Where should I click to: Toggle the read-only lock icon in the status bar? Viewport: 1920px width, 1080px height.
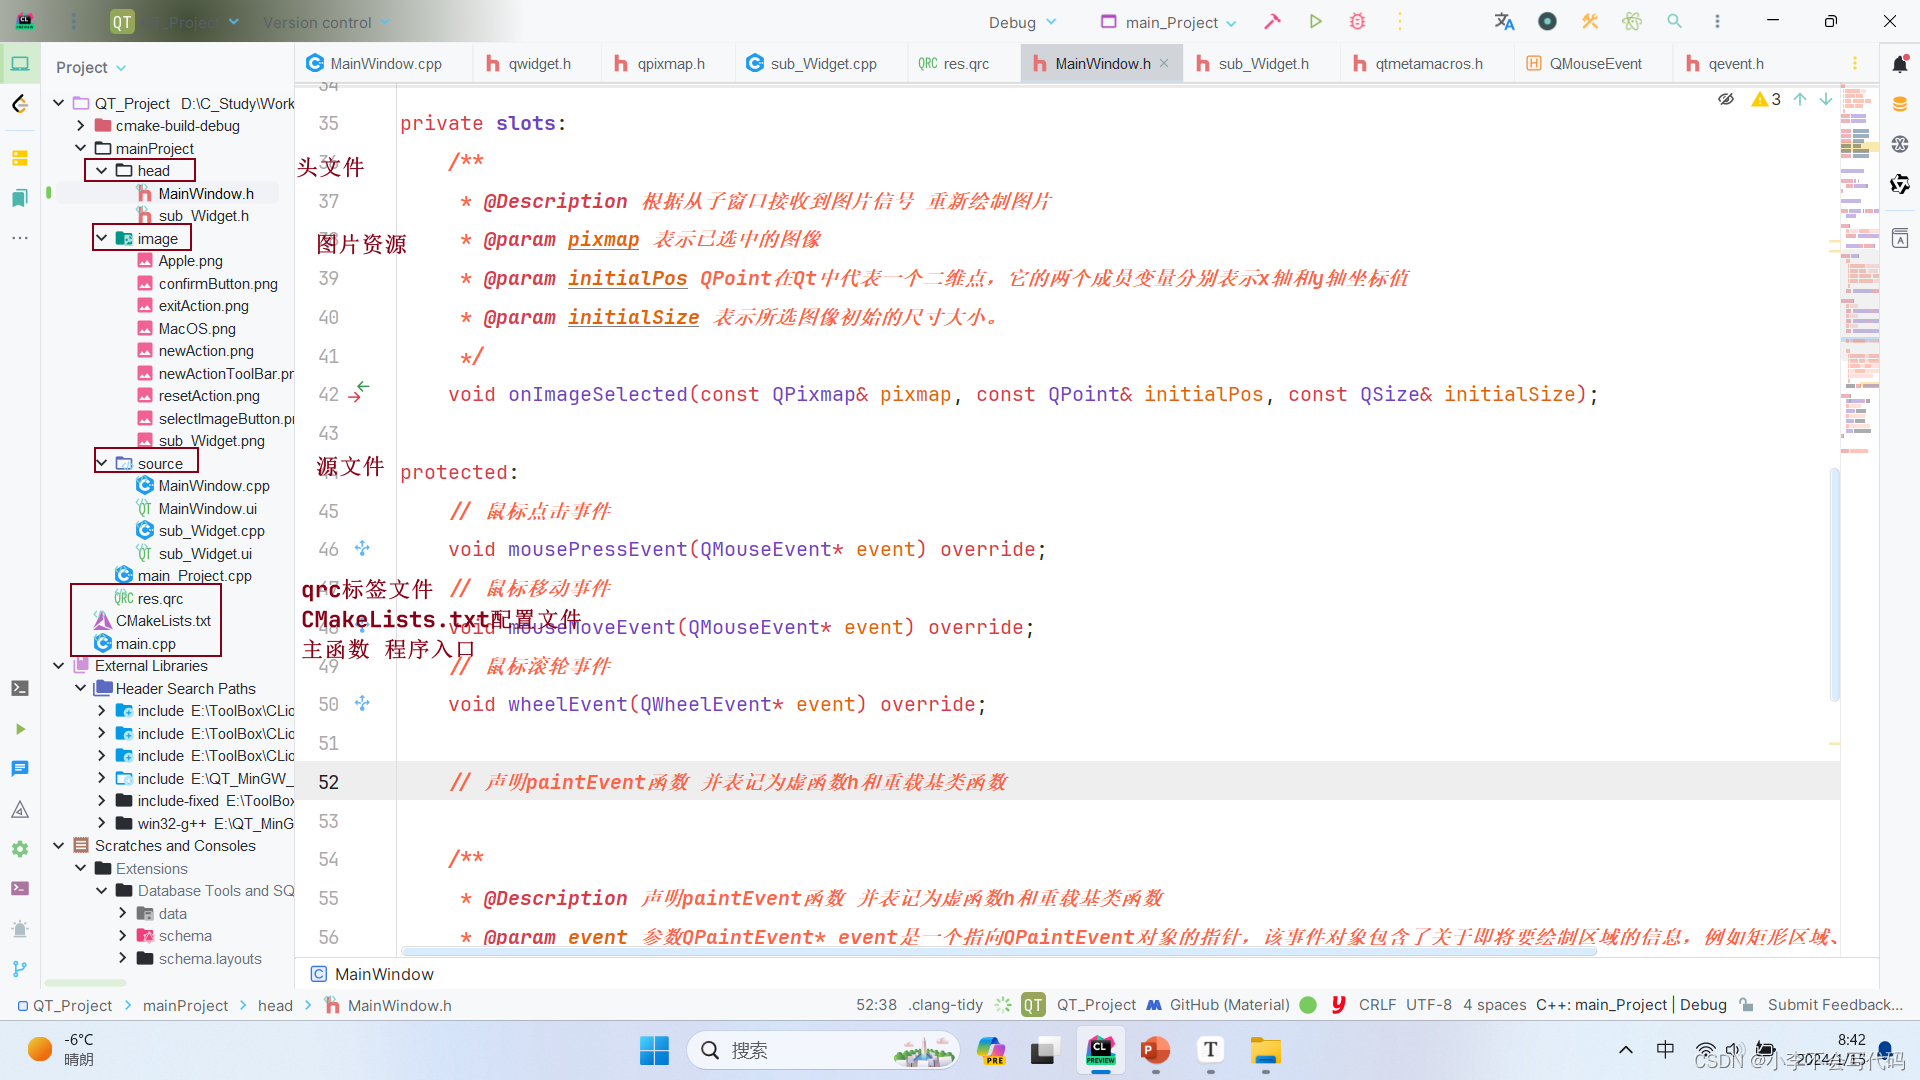point(1746,1005)
